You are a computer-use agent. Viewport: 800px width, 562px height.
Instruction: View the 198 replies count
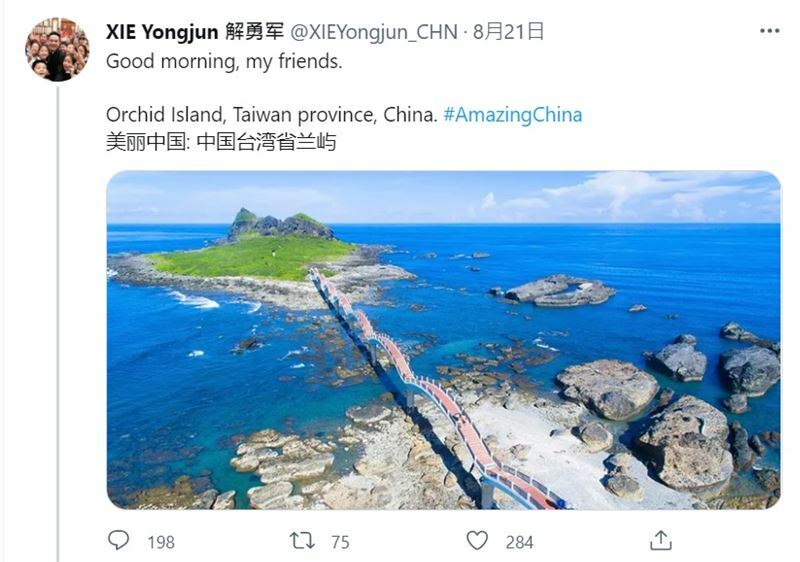[x=161, y=542]
